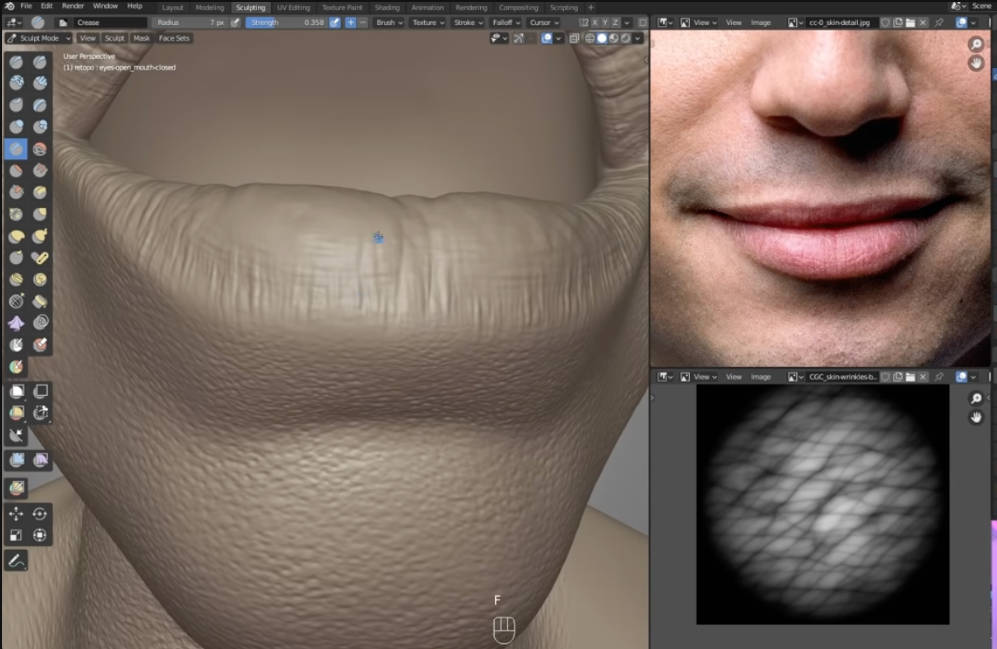Click the Face Sets header button
This screenshot has height=649, width=997.
(174, 38)
